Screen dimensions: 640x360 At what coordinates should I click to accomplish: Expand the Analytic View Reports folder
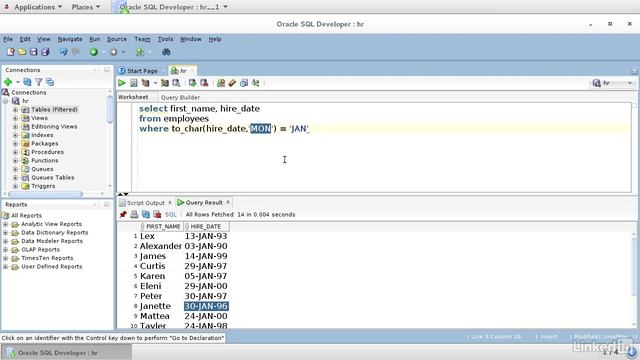5,224
